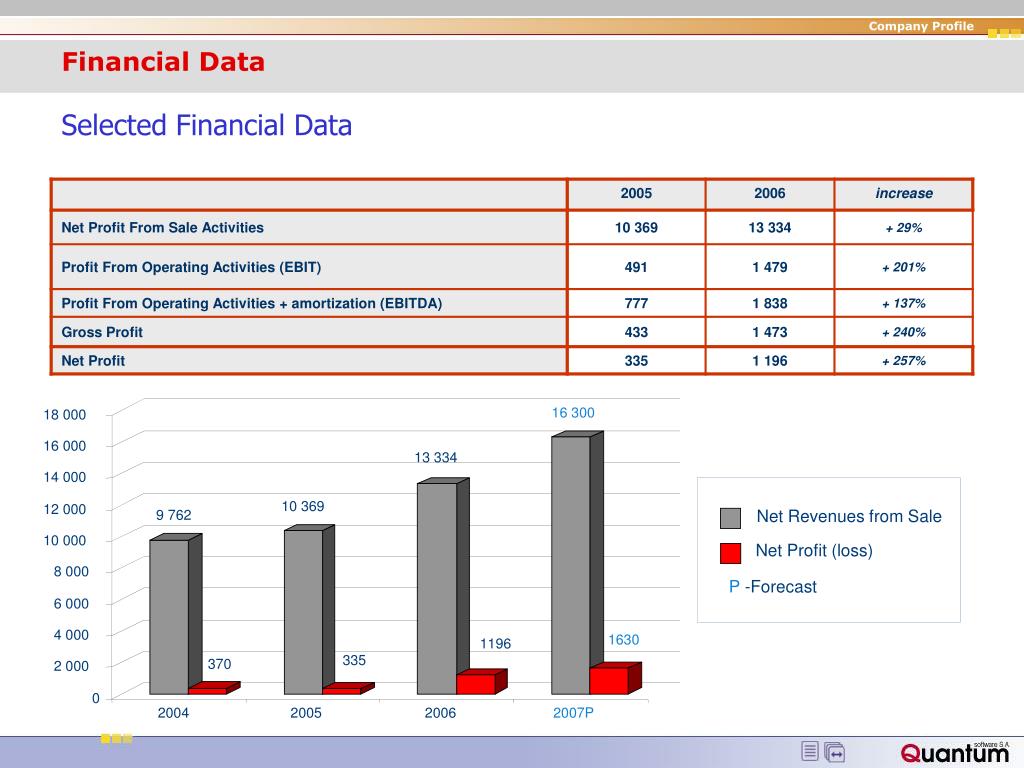The image size is (1024, 768).
Task: Click the 'P -Forecast' legend note
Action: tap(773, 586)
